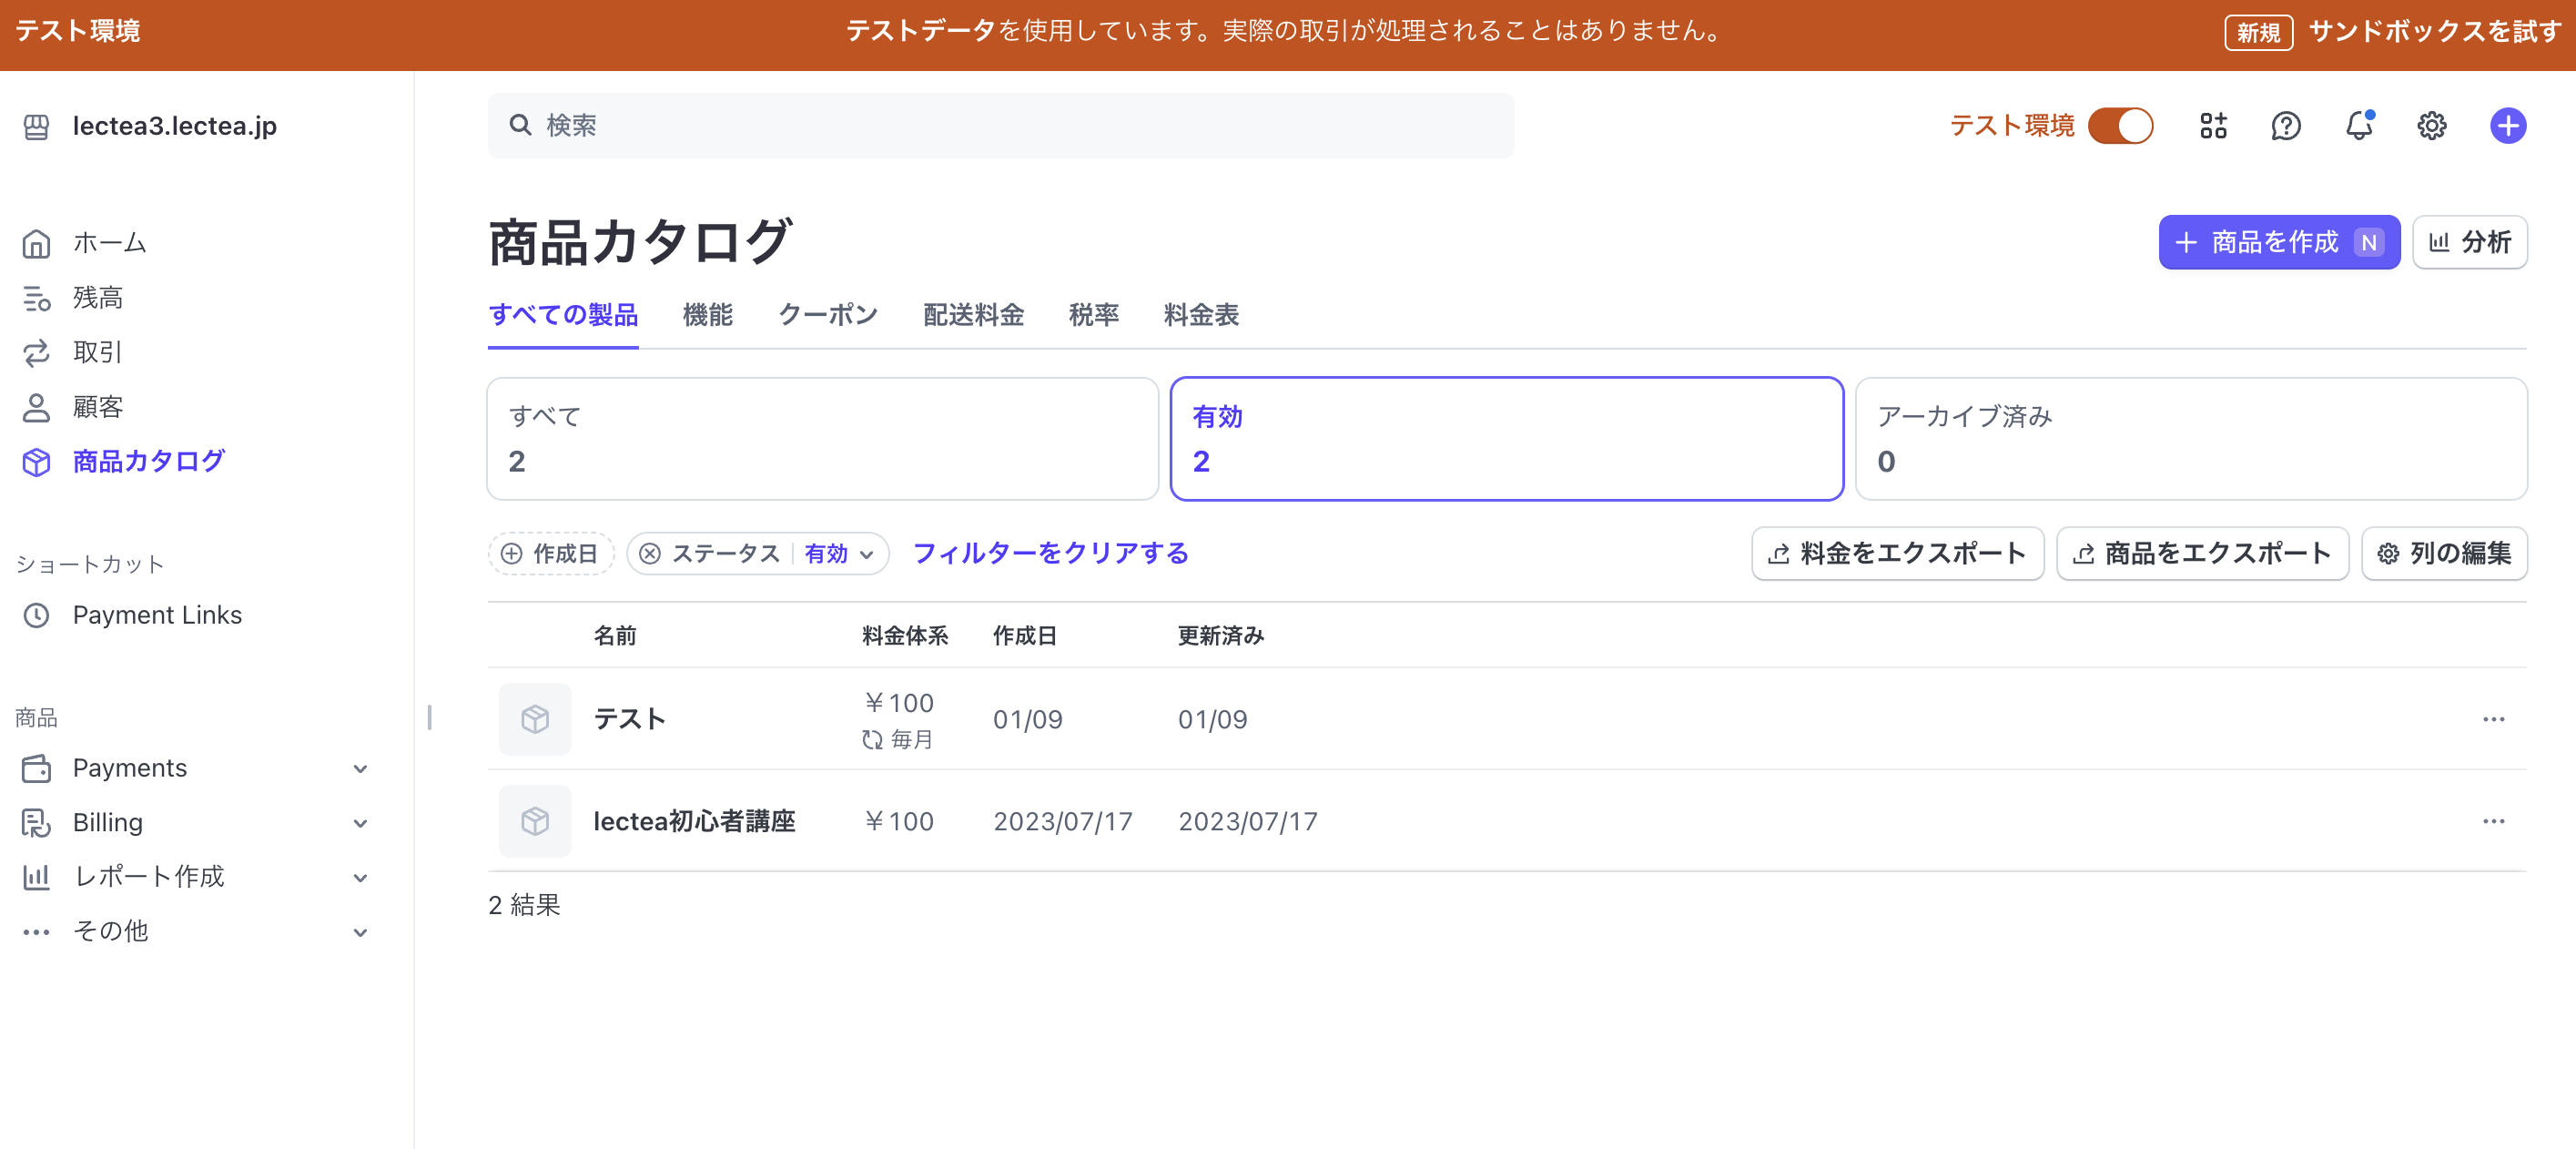Open 取引 transactions via its sidebar icon
The height and width of the screenshot is (1149, 2576).
(36, 352)
